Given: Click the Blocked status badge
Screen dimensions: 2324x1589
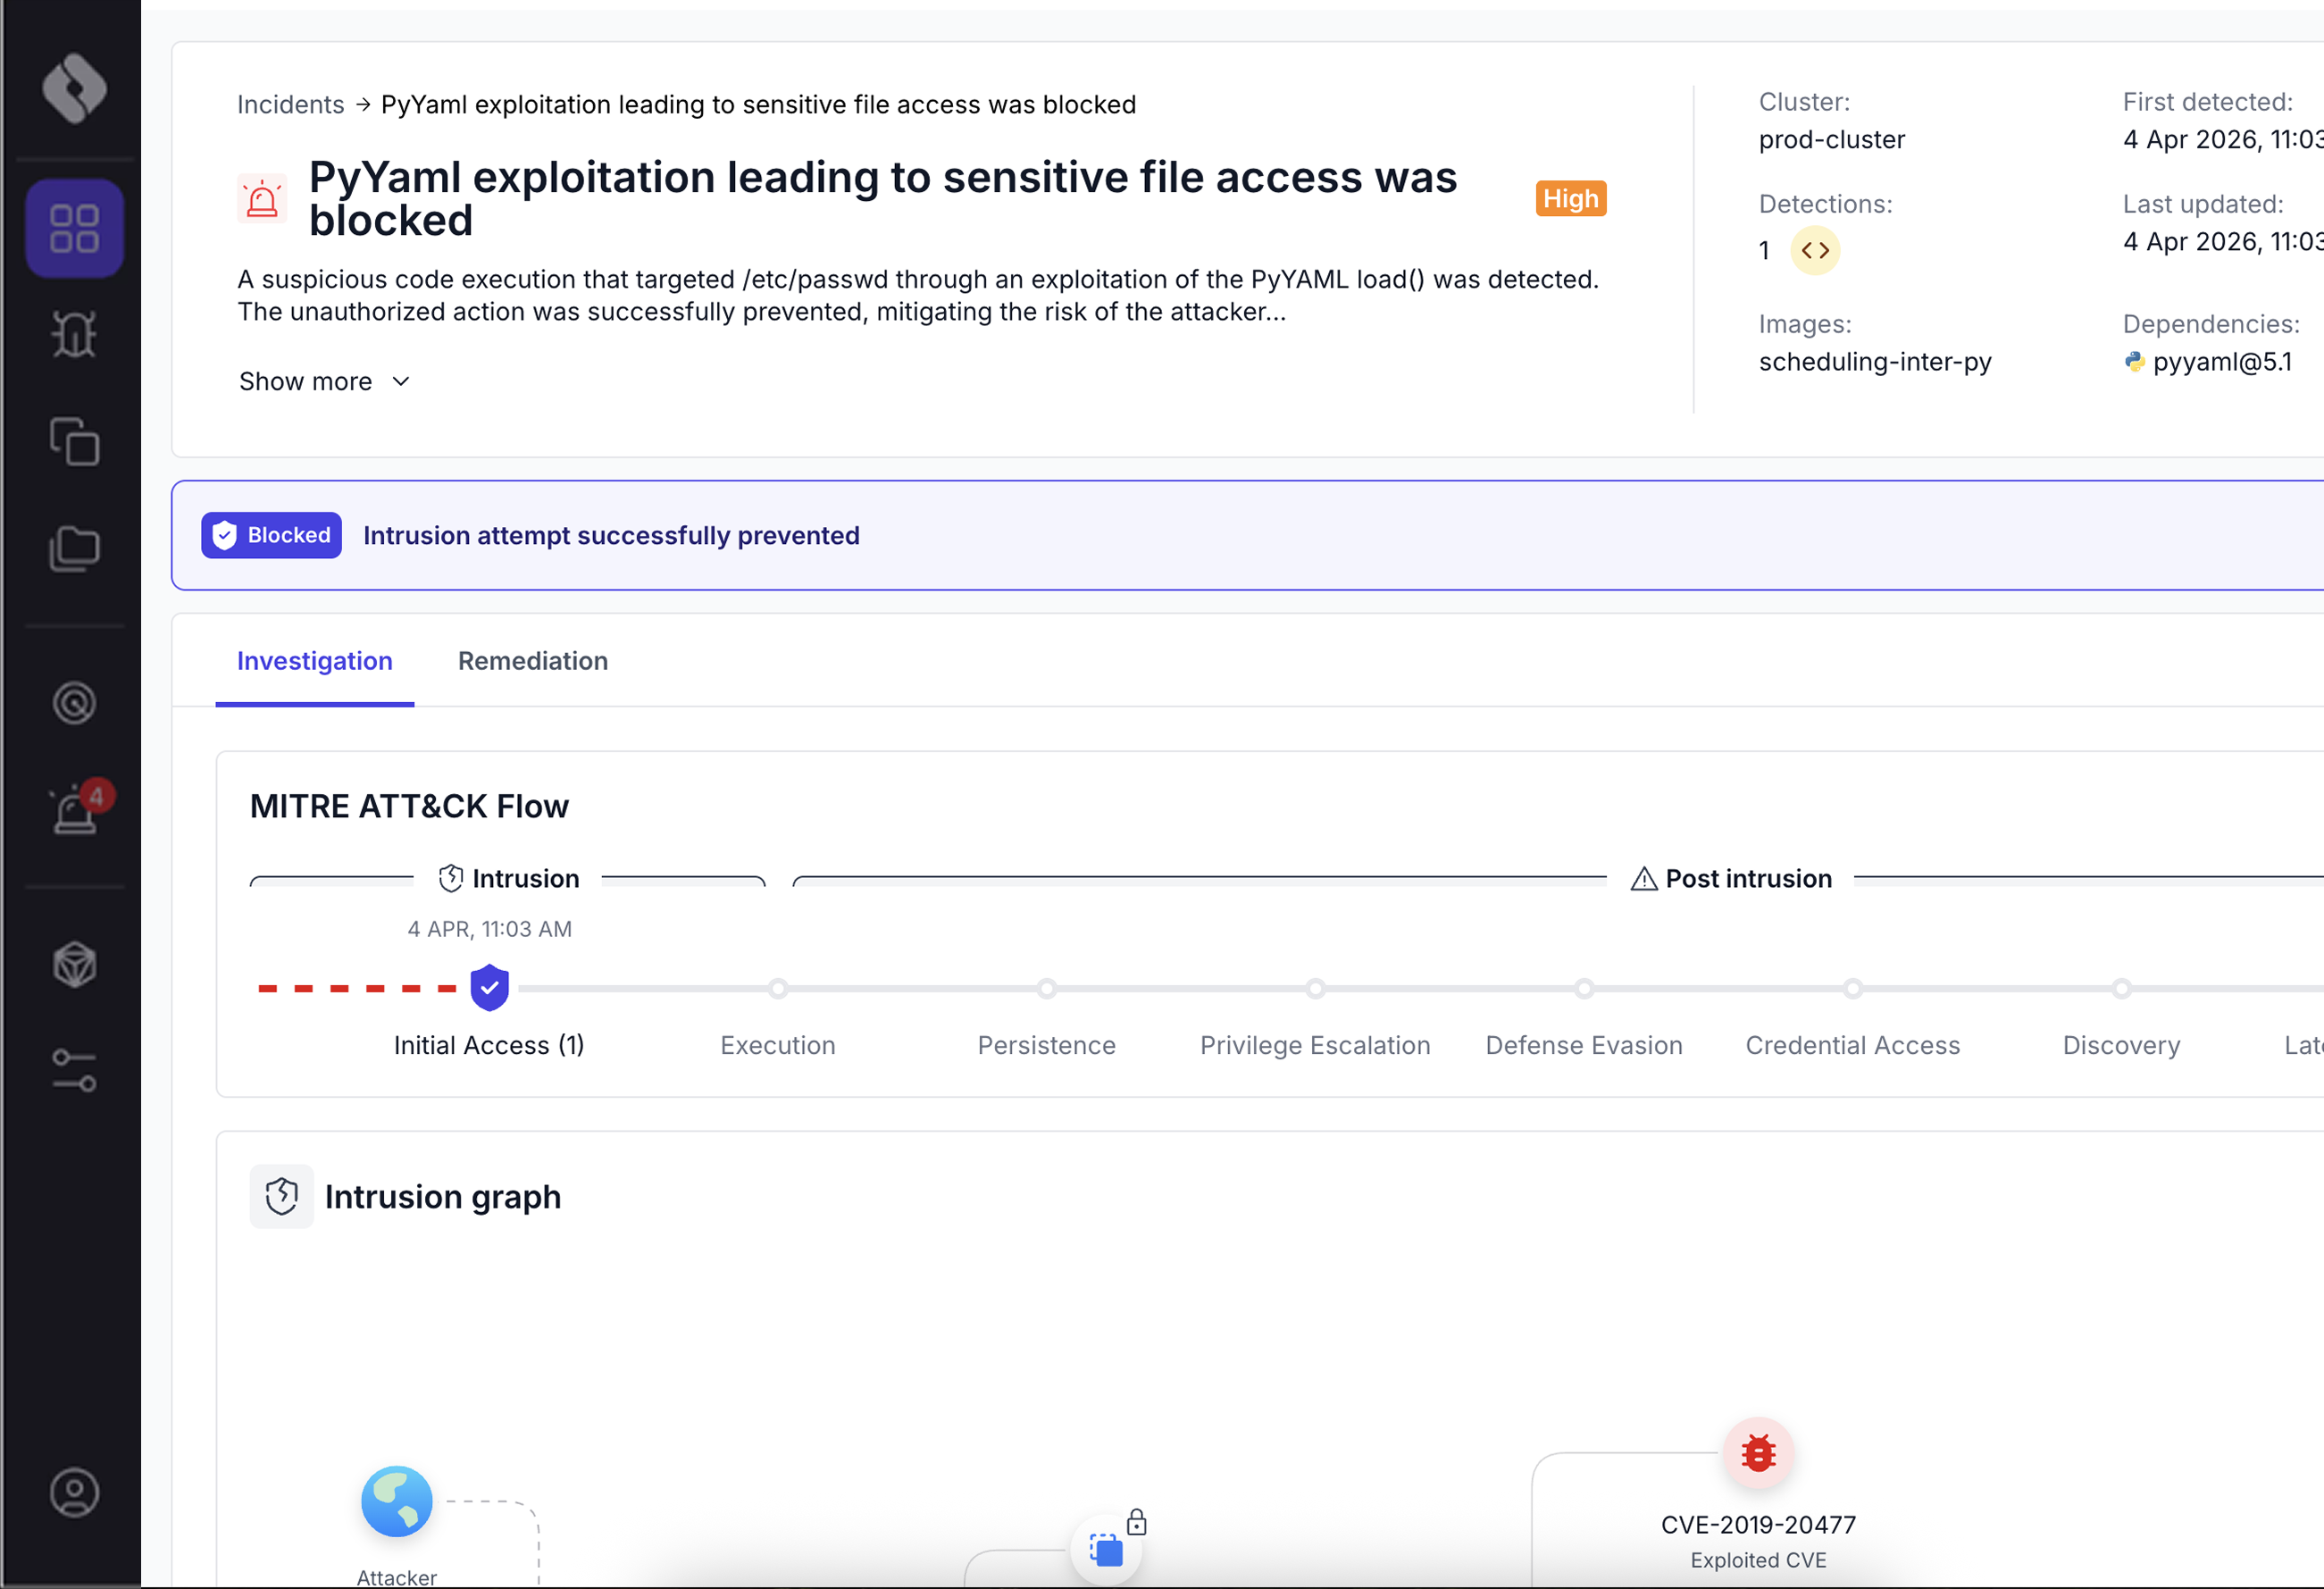Looking at the screenshot, I should coord(271,536).
